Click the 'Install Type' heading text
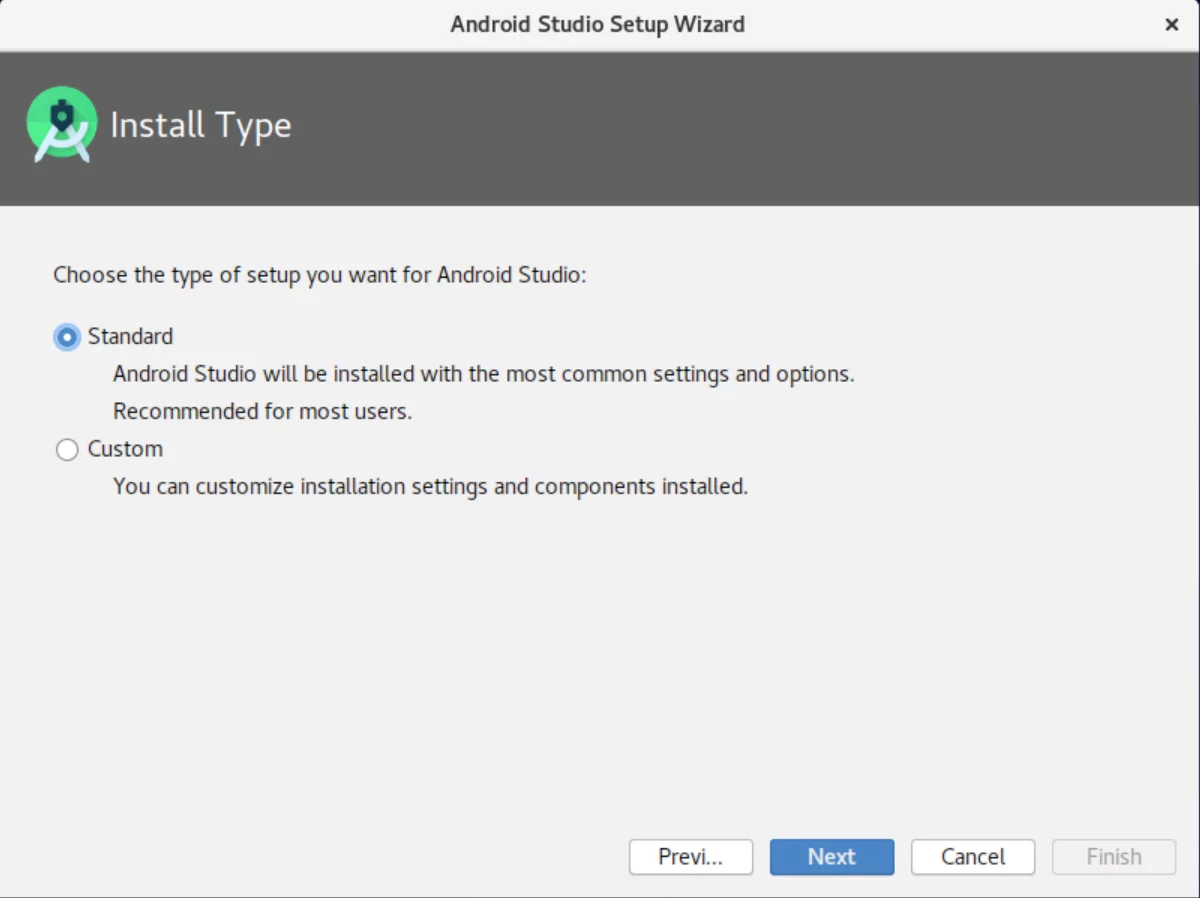Viewport: 1200px width, 898px height. pos(201,126)
